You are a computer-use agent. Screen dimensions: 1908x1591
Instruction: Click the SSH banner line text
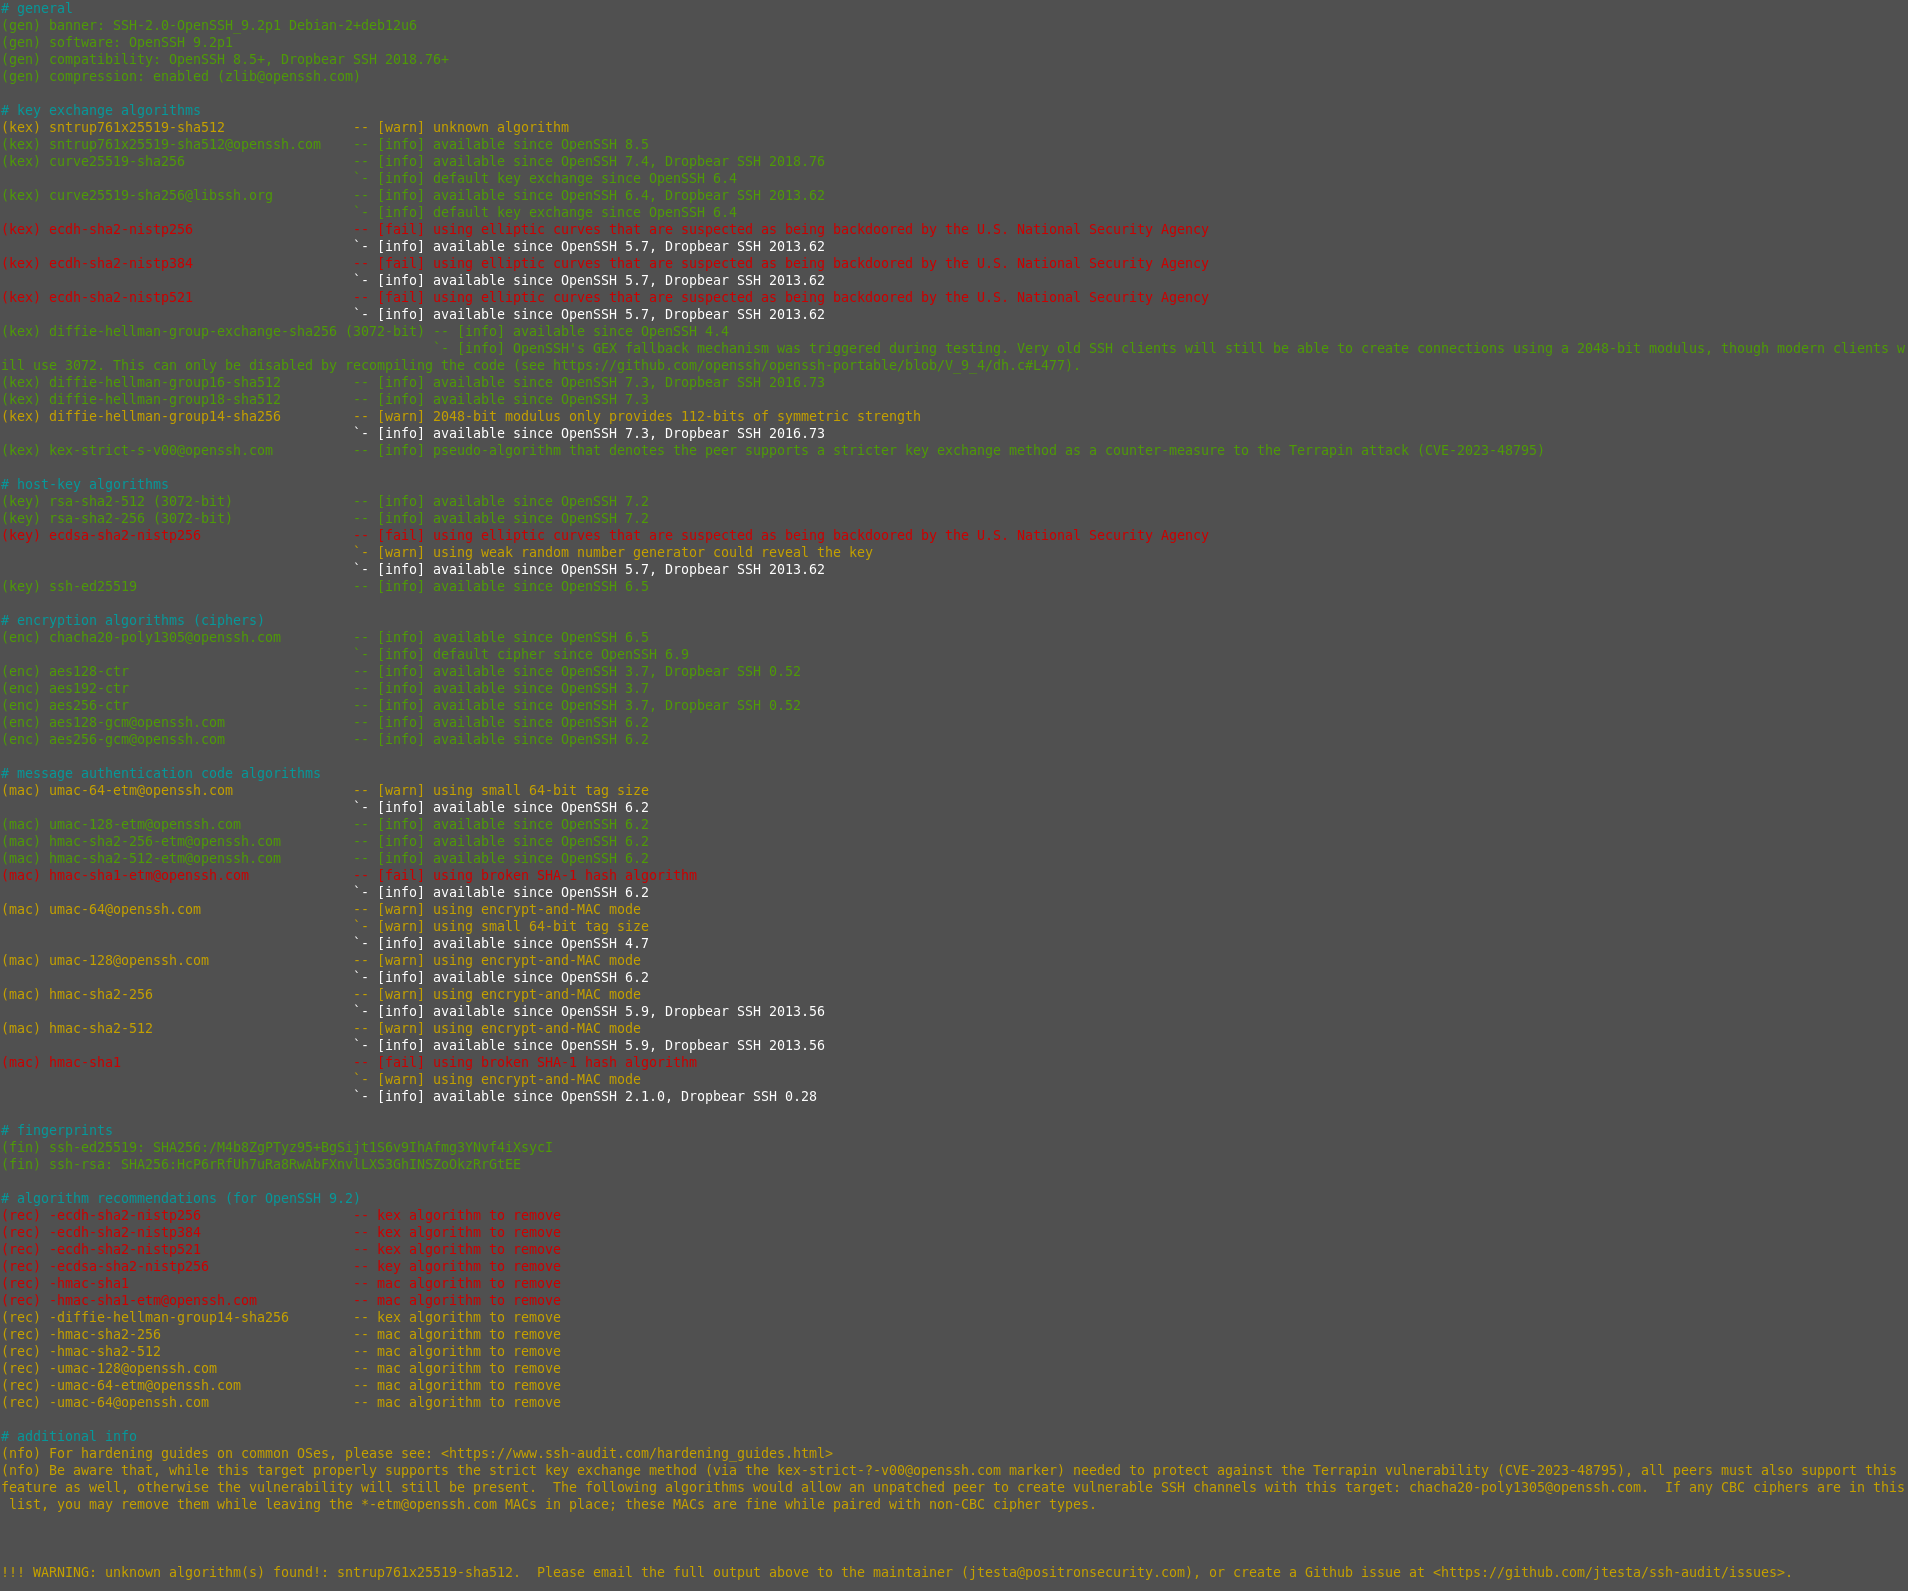pyautogui.click(x=209, y=25)
